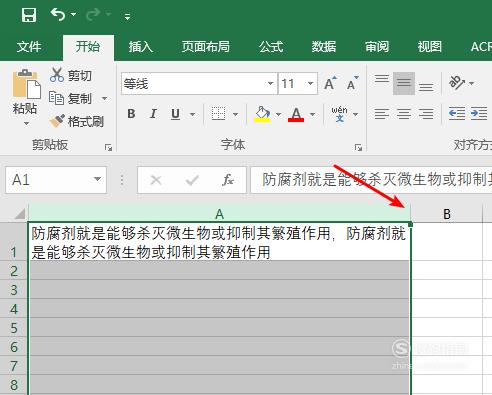The width and height of the screenshot is (492, 395).
Task: Cancel formula entry with X
Action: click(x=156, y=180)
